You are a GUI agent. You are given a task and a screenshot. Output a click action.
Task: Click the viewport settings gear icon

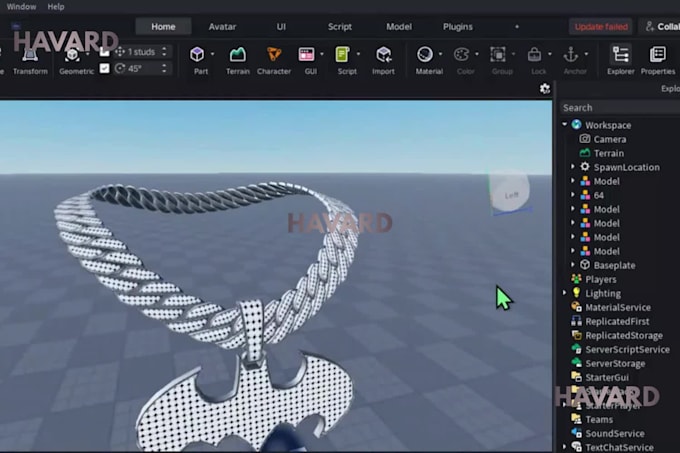pyautogui.click(x=545, y=89)
